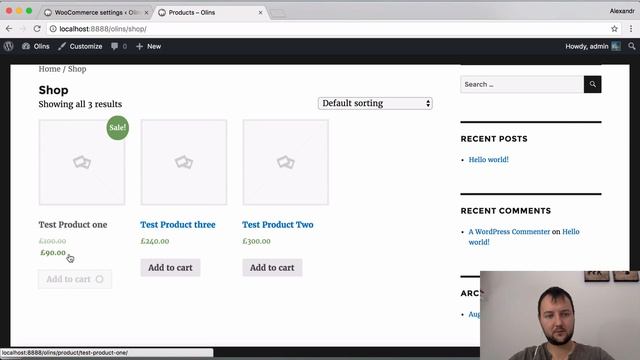Click the admin bar search magnifier

tap(632, 46)
